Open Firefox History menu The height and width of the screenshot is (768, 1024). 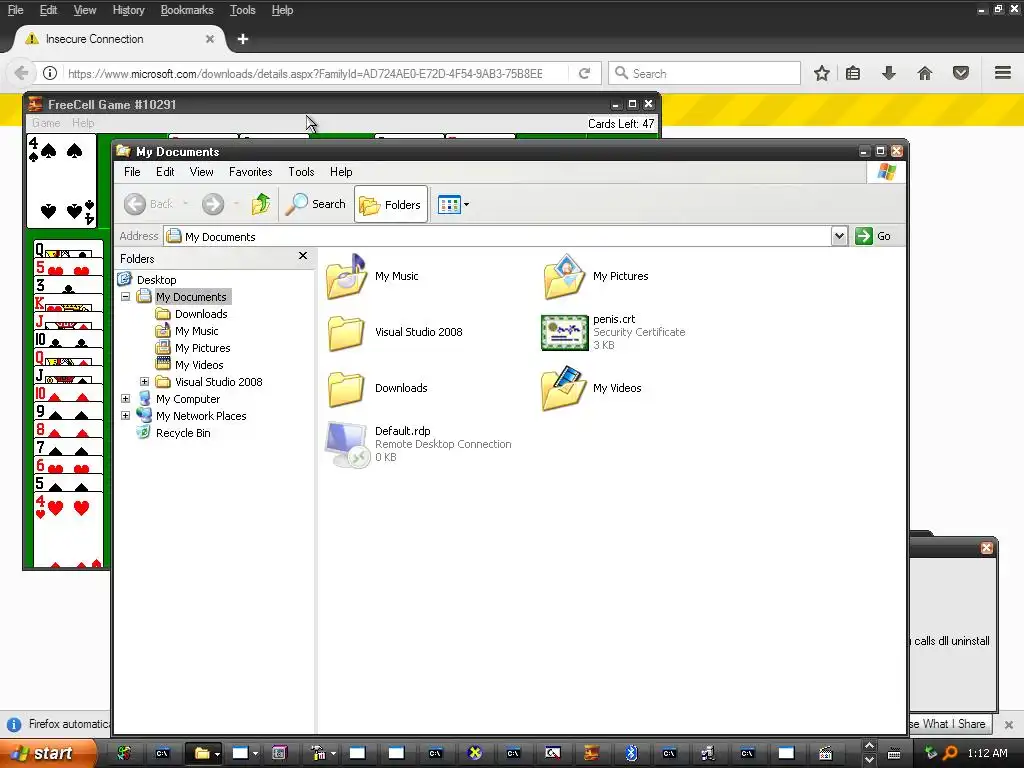128,10
